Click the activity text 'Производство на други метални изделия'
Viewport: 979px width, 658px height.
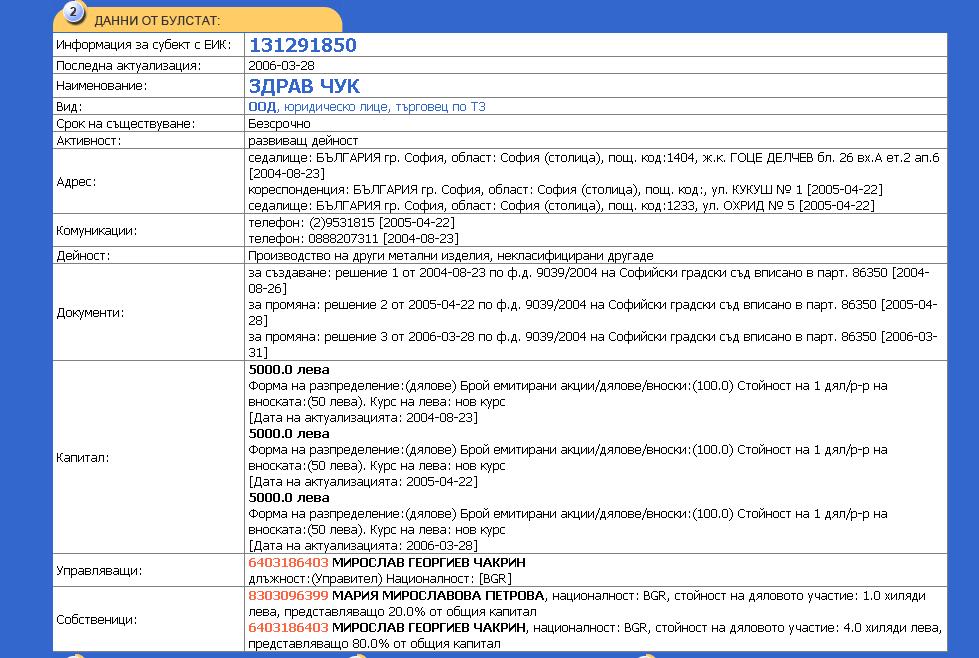click(370, 255)
